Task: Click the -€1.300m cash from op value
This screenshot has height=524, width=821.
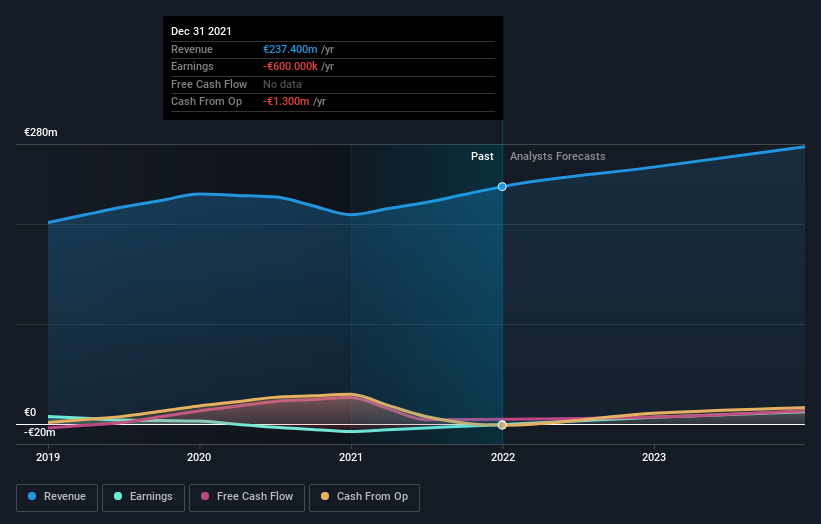Action: 286,102
